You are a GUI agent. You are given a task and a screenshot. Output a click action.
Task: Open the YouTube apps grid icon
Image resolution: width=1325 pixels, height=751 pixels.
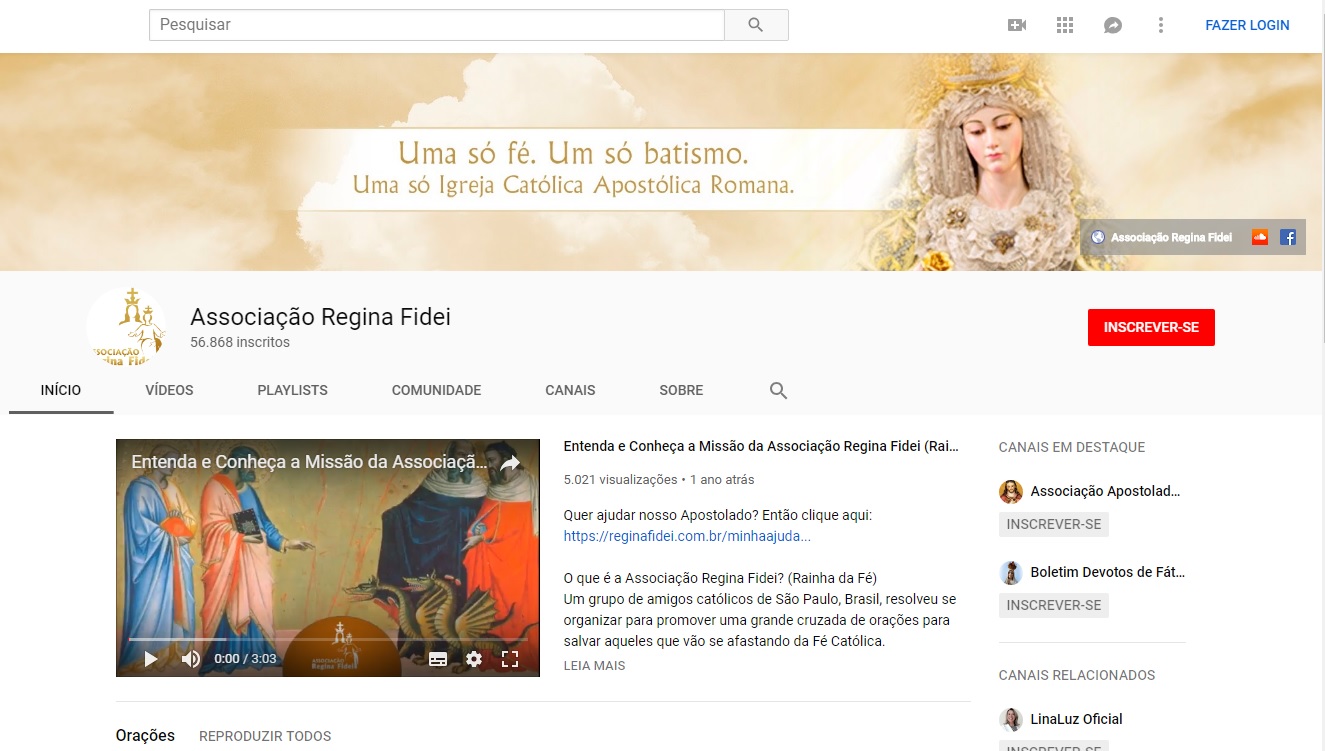pyautogui.click(x=1065, y=25)
